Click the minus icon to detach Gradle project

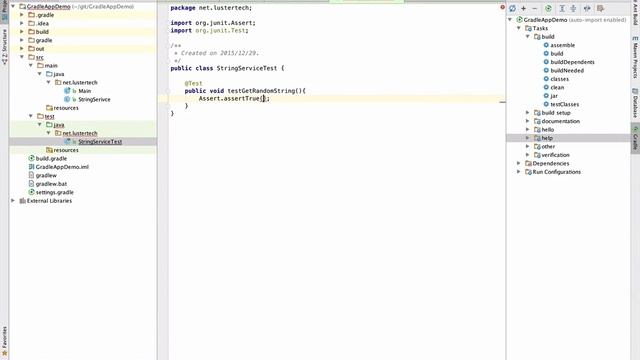pyautogui.click(x=535, y=9)
